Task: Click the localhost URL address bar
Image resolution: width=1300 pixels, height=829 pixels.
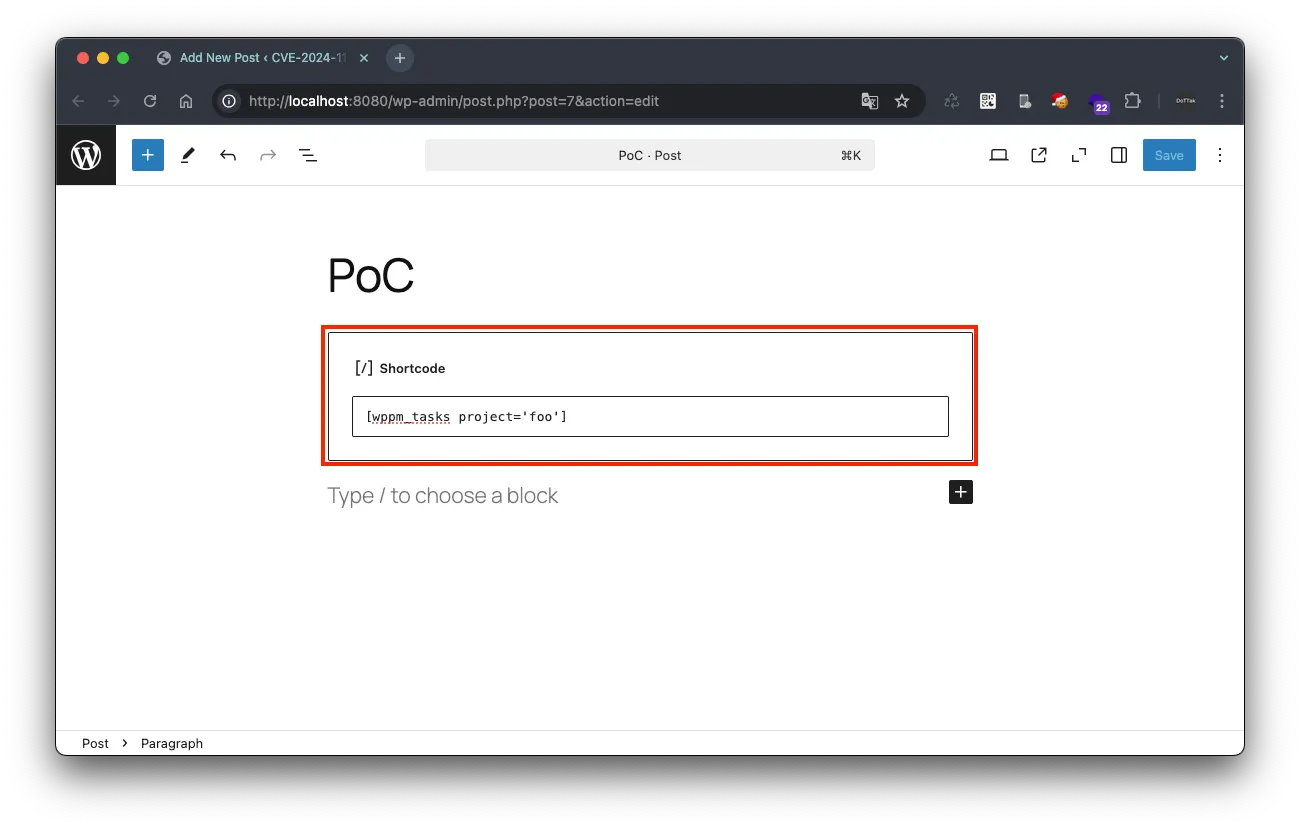Action: point(454,101)
